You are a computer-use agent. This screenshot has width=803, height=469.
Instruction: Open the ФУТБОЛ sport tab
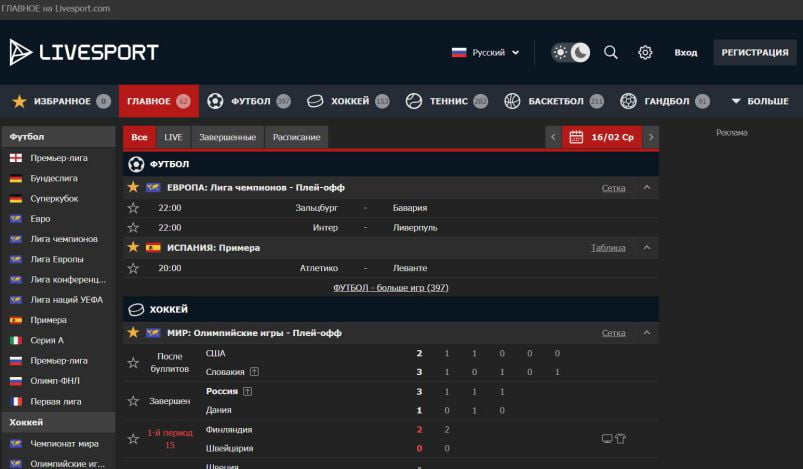click(x=249, y=101)
